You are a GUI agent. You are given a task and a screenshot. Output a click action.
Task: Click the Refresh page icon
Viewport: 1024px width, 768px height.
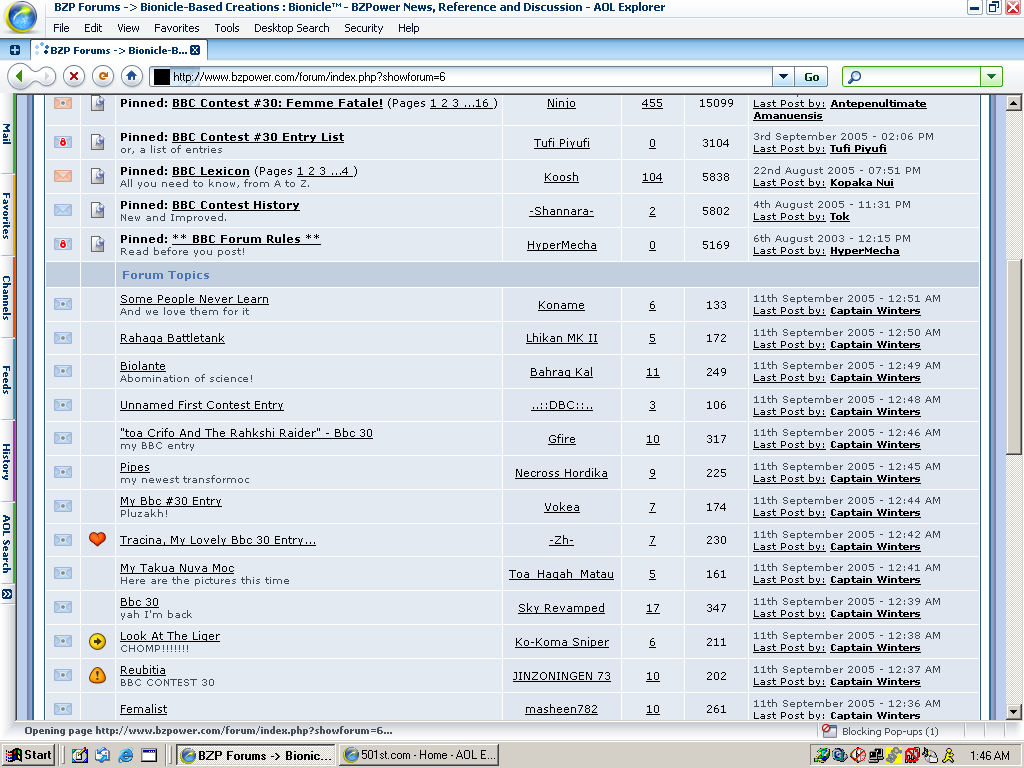tap(103, 76)
